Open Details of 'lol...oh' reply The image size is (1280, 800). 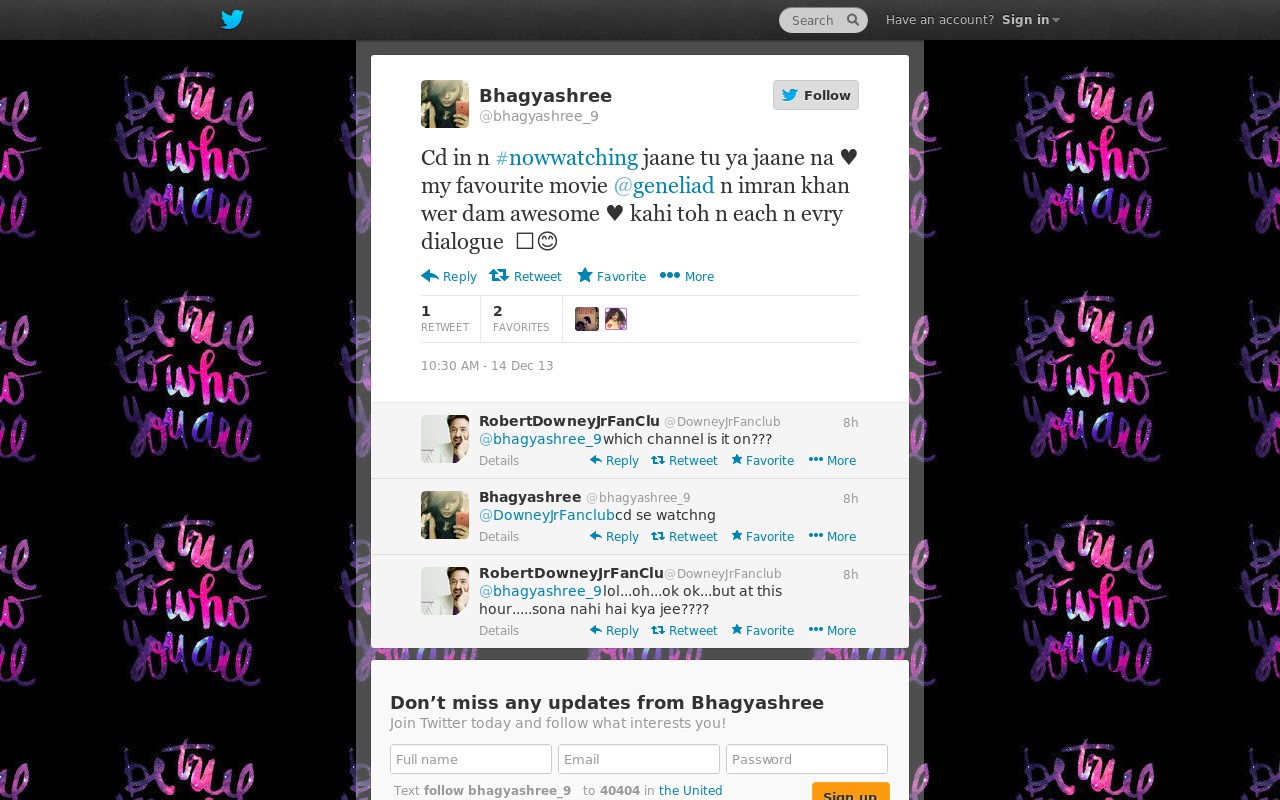[x=499, y=631]
